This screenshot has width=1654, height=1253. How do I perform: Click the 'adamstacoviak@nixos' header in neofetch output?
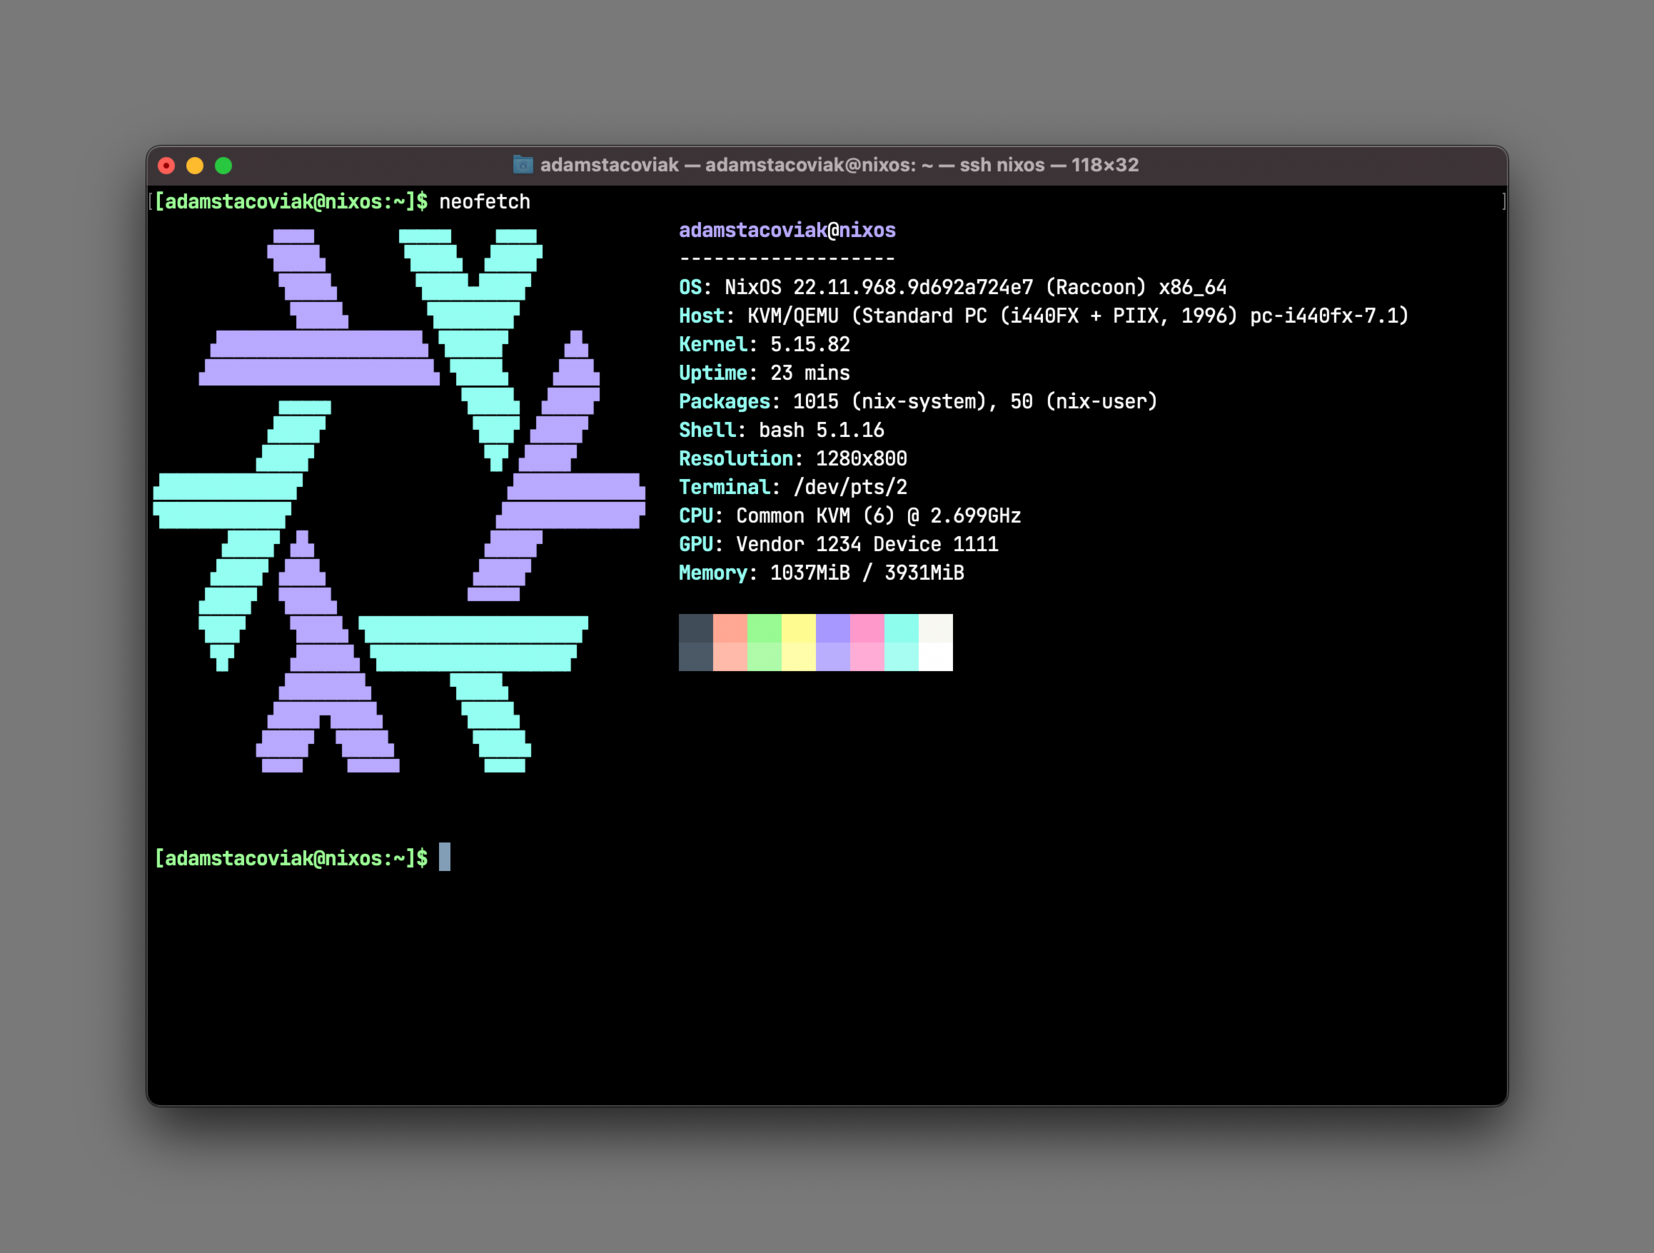787,231
